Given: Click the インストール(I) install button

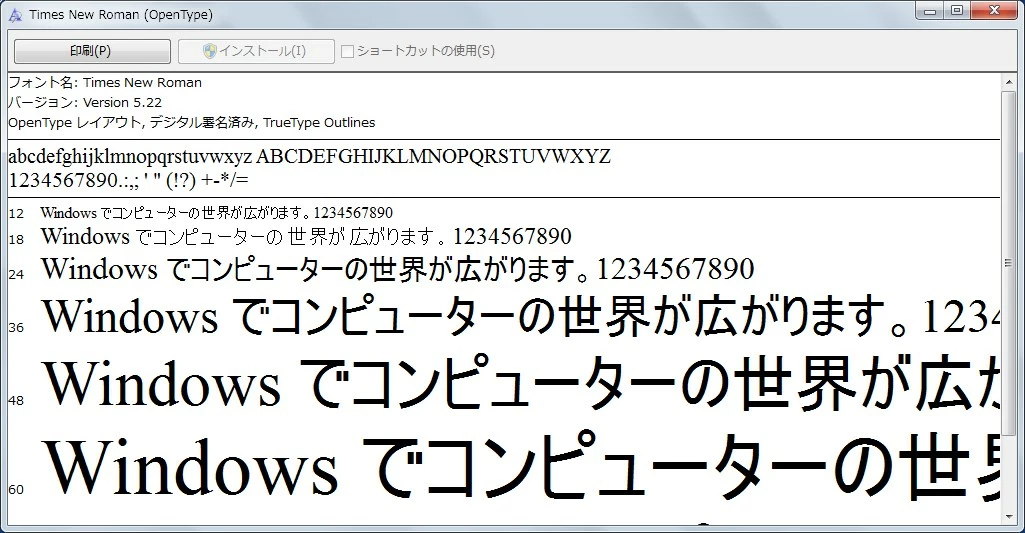Looking at the screenshot, I should [x=256, y=51].
